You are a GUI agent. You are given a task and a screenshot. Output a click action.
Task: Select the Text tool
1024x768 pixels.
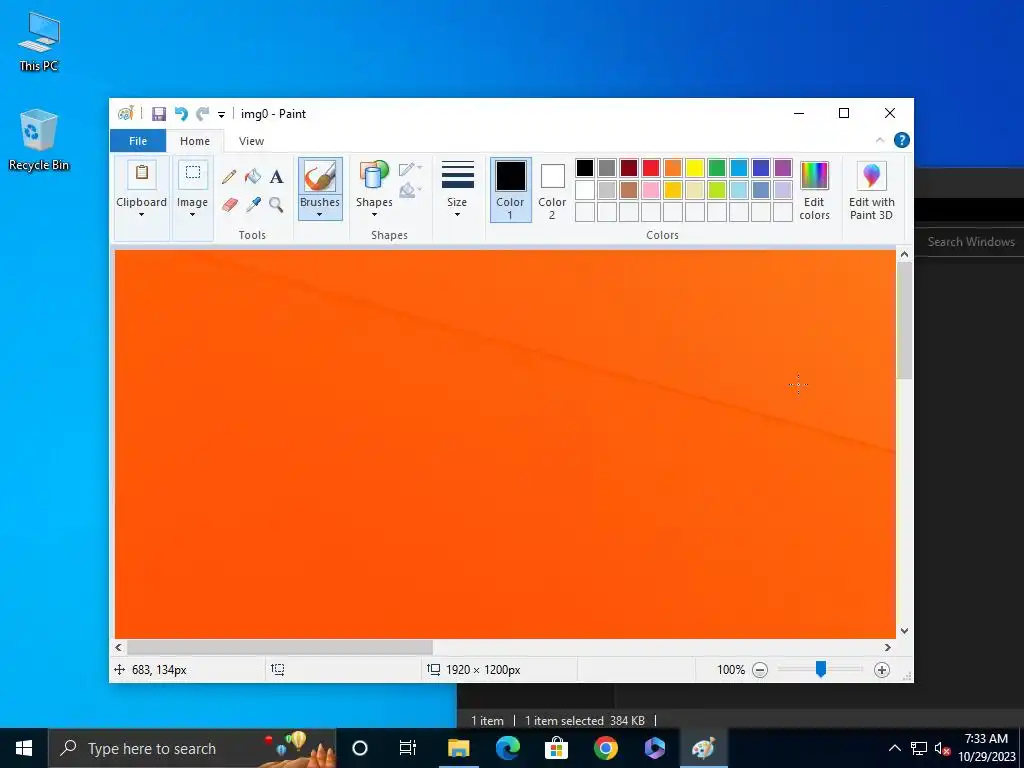pos(276,176)
